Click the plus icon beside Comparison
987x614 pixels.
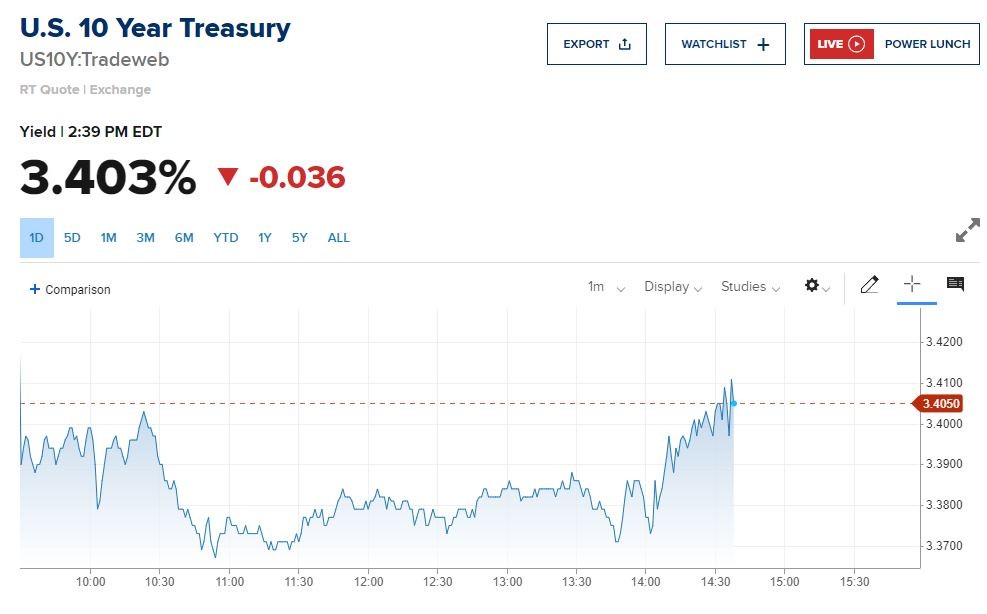coord(35,289)
